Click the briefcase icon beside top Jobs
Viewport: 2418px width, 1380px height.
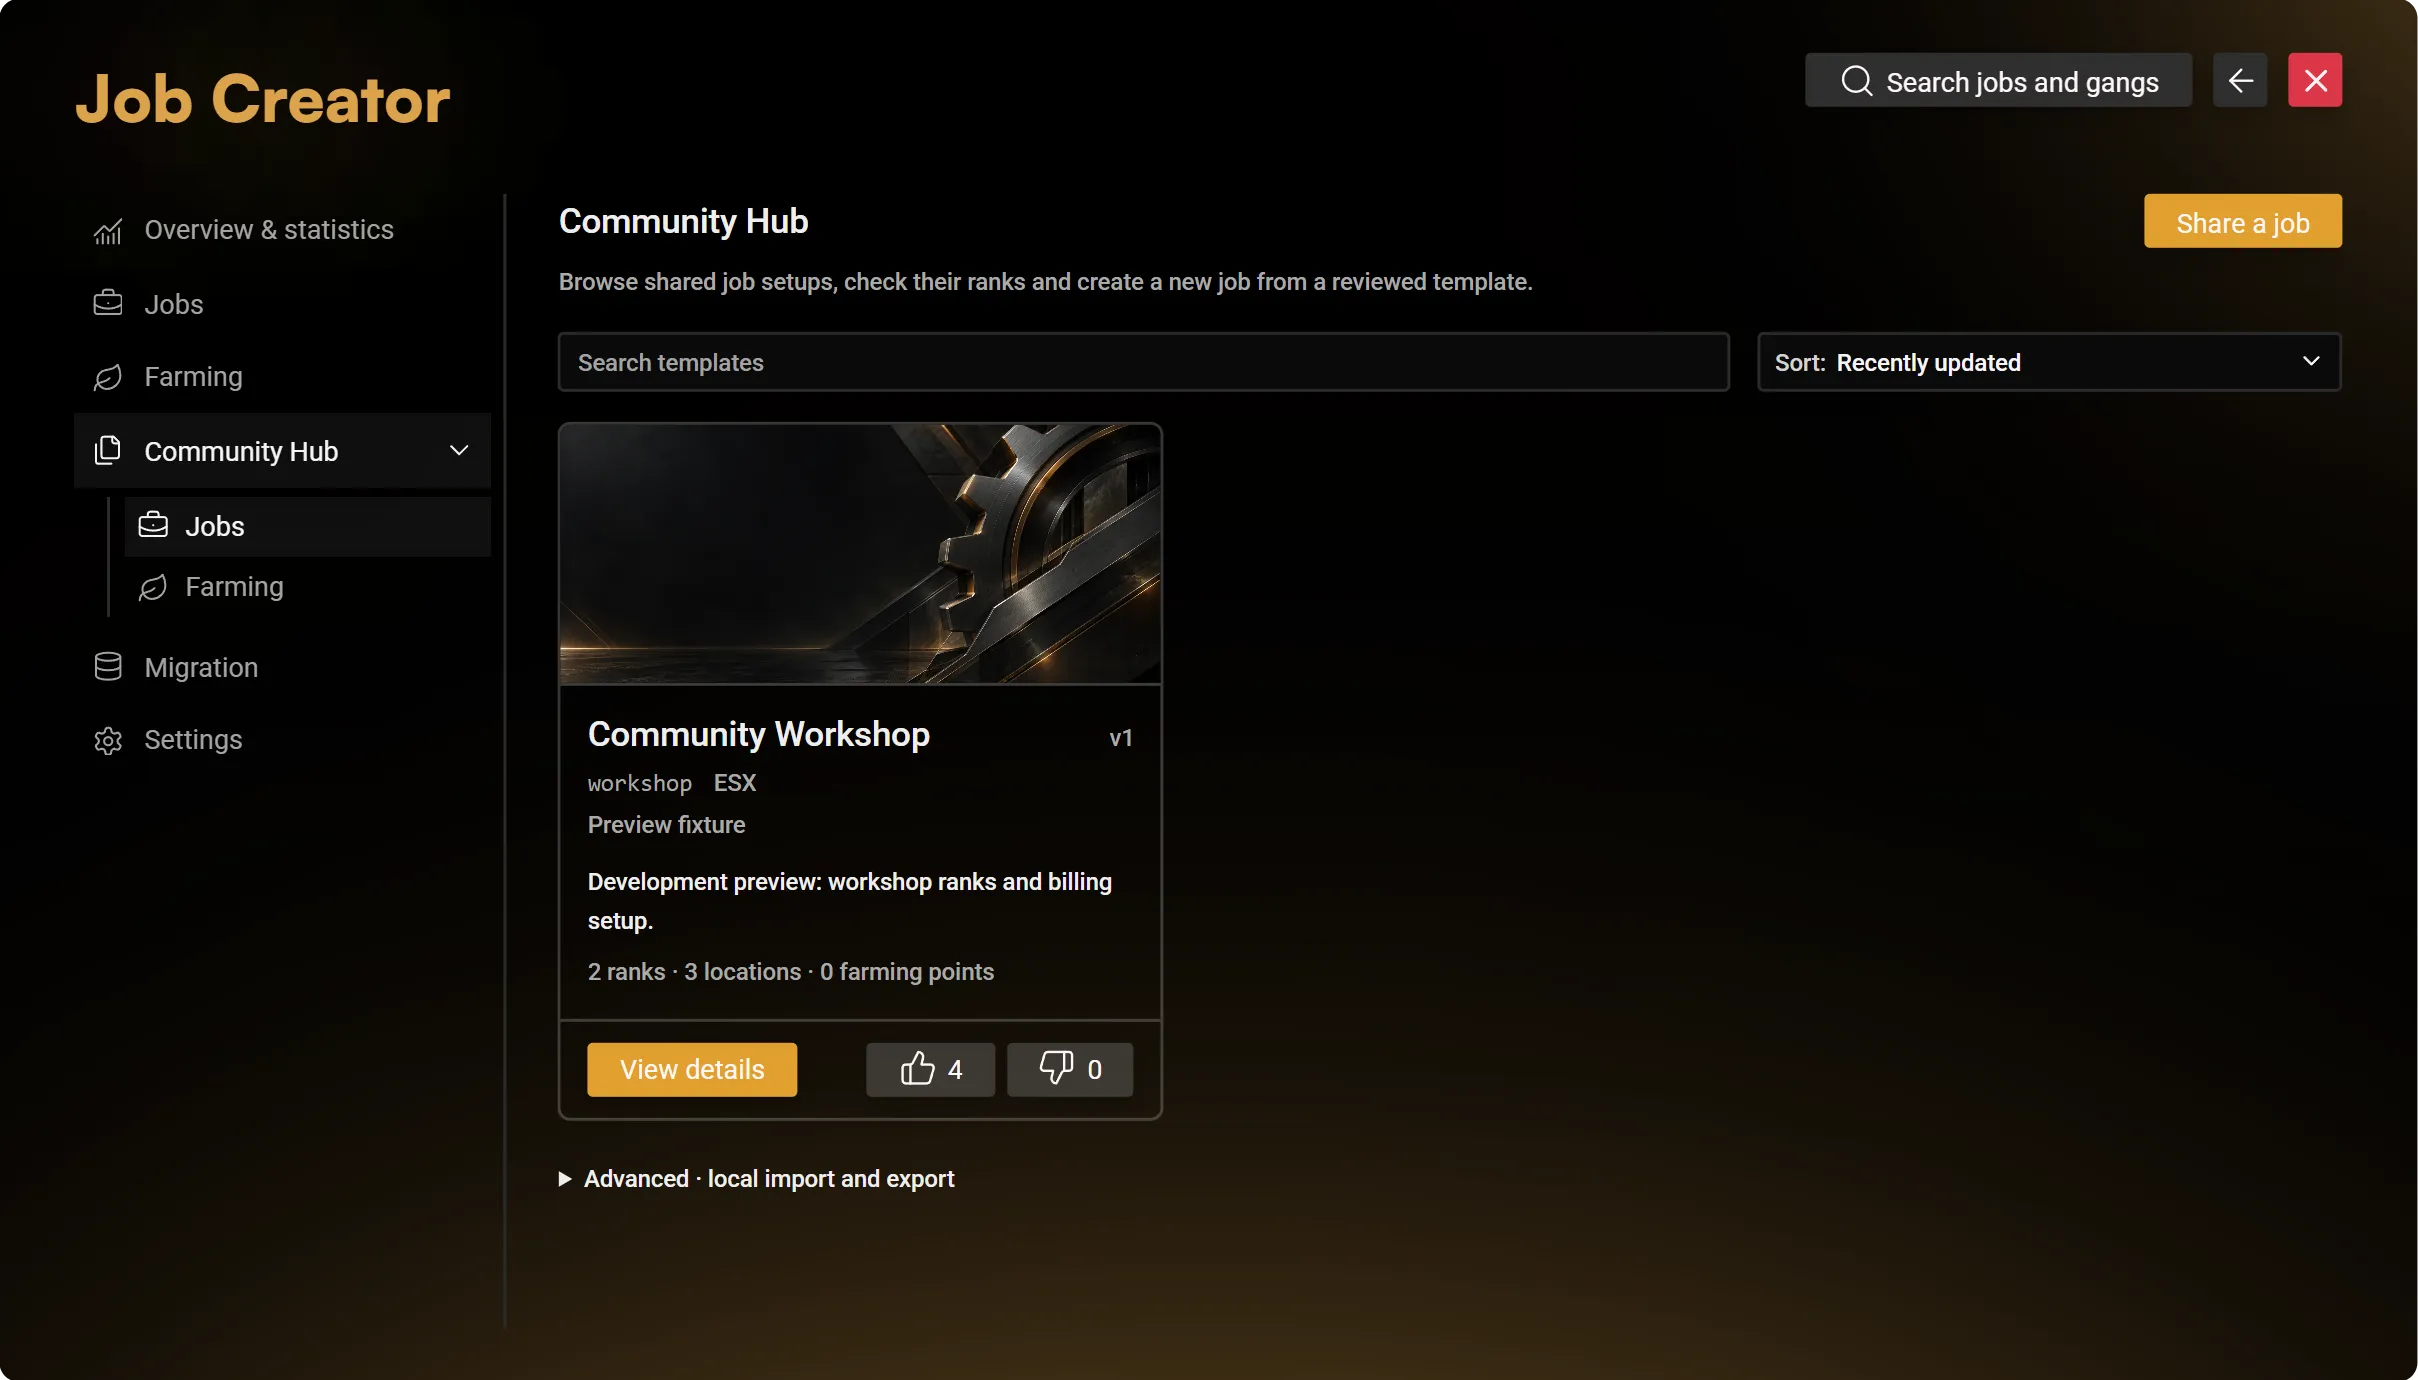(108, 303)
